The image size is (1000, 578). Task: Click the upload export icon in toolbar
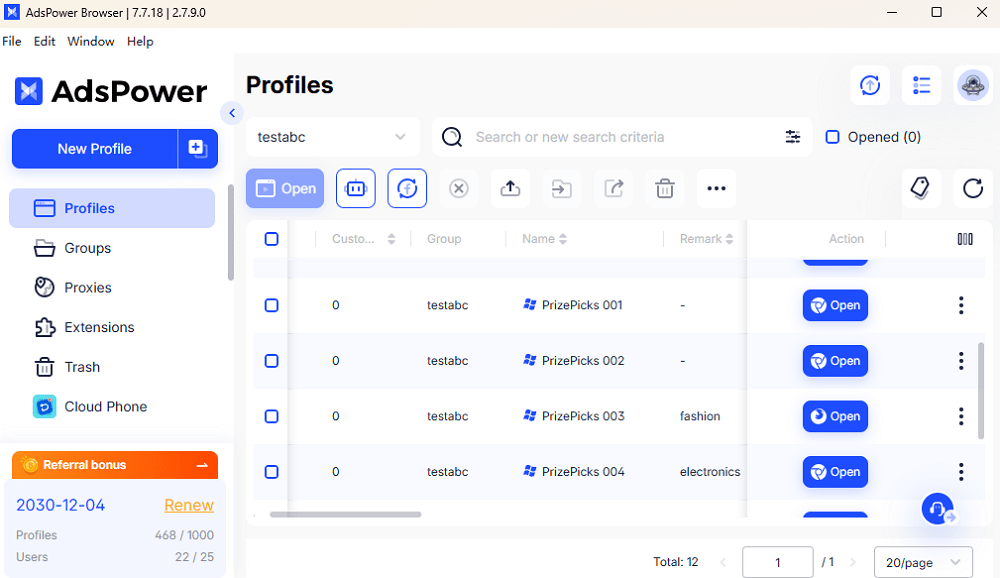click(510, 188)
